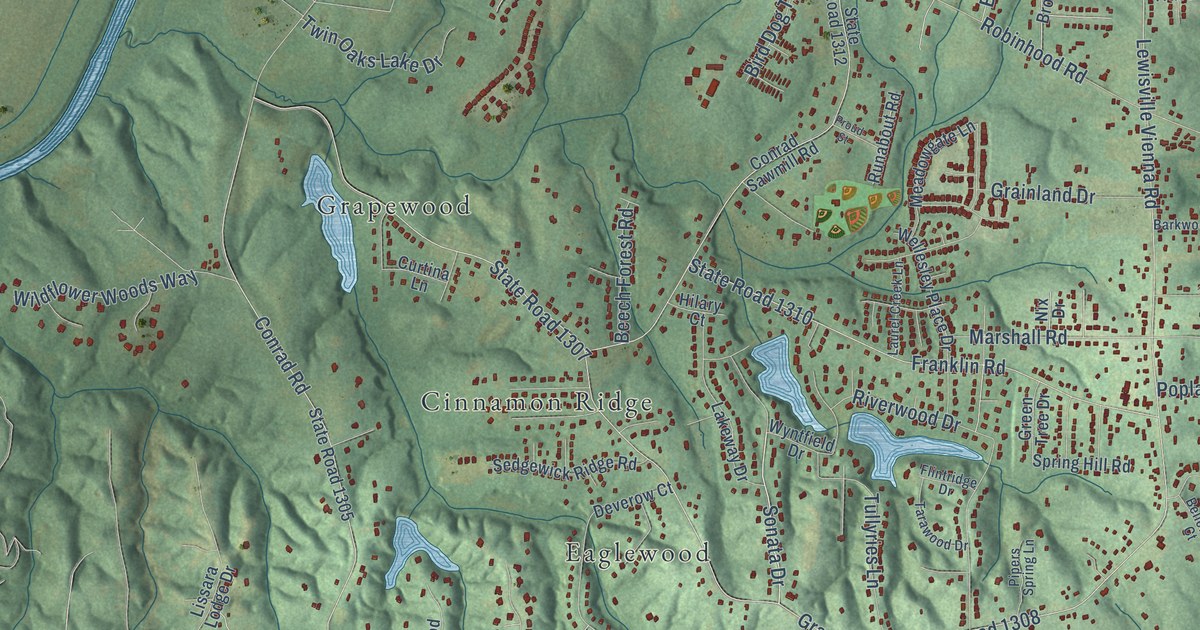
Task: Click the small pond west of Eaglewood
Action: click(x=415, y=550)
